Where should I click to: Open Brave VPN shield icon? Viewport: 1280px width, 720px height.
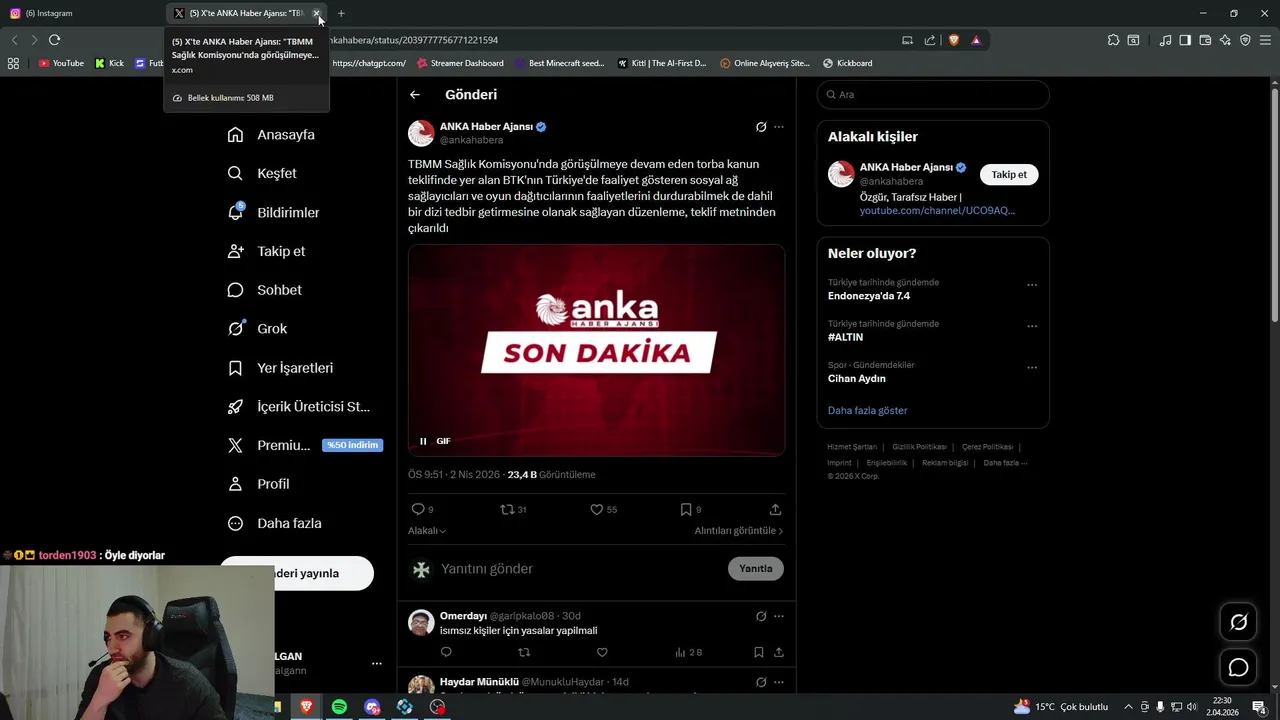click(x=1245, y=40)
